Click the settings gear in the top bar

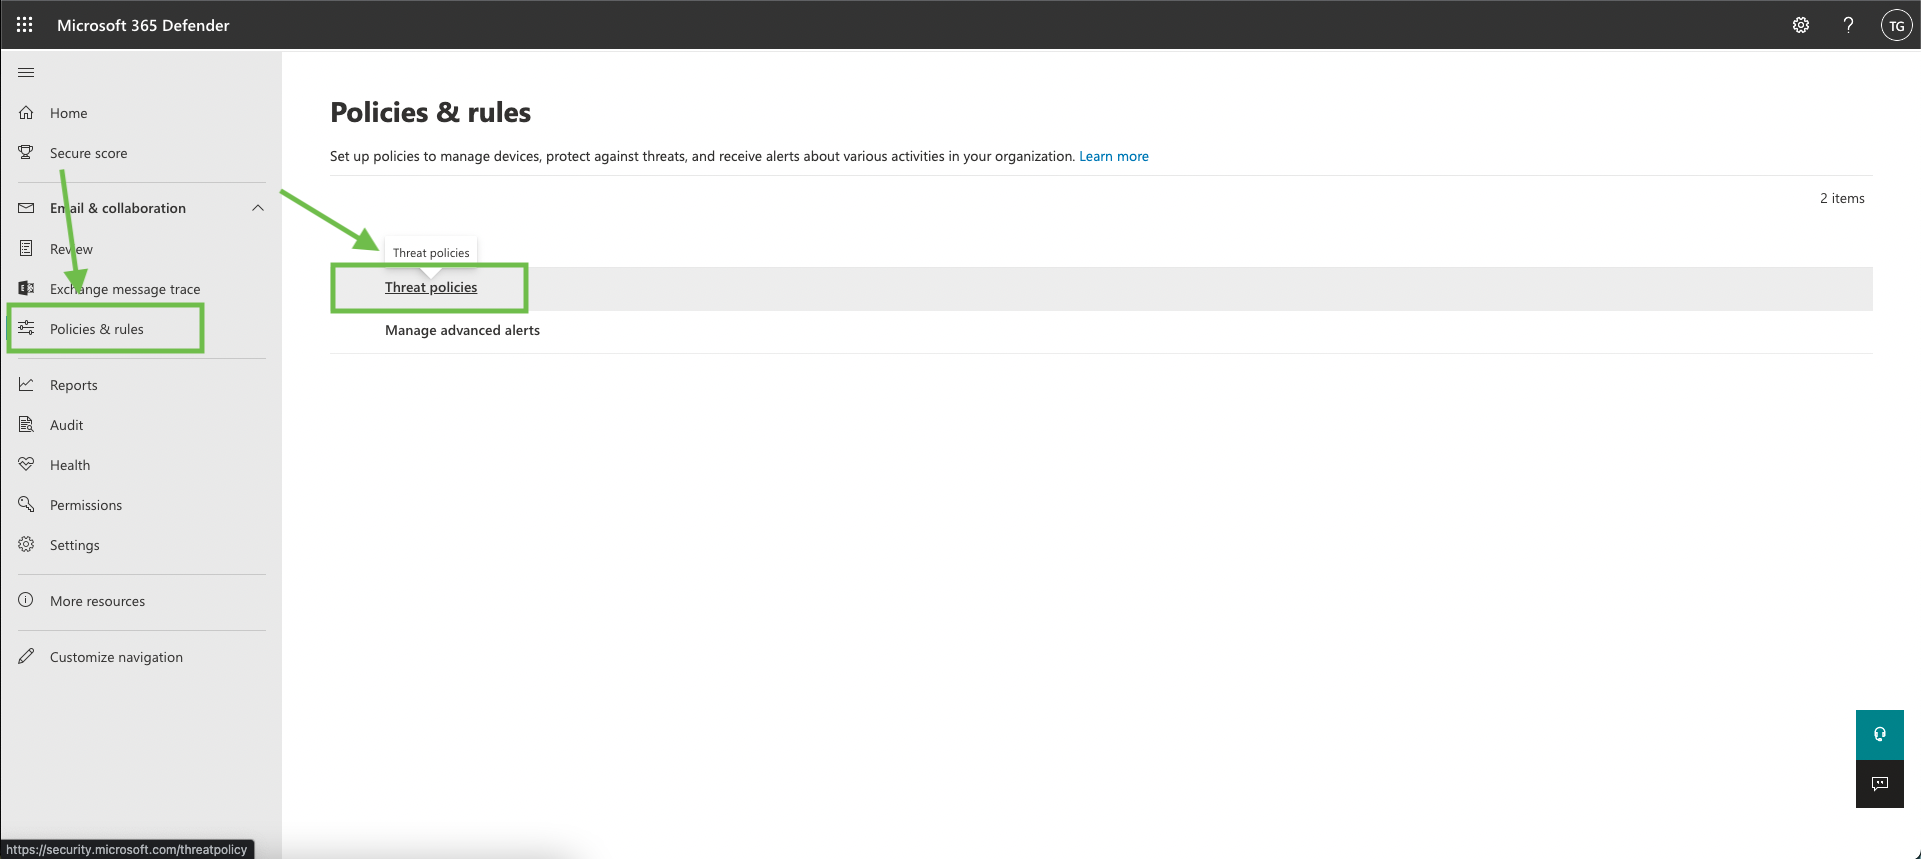1801,25
